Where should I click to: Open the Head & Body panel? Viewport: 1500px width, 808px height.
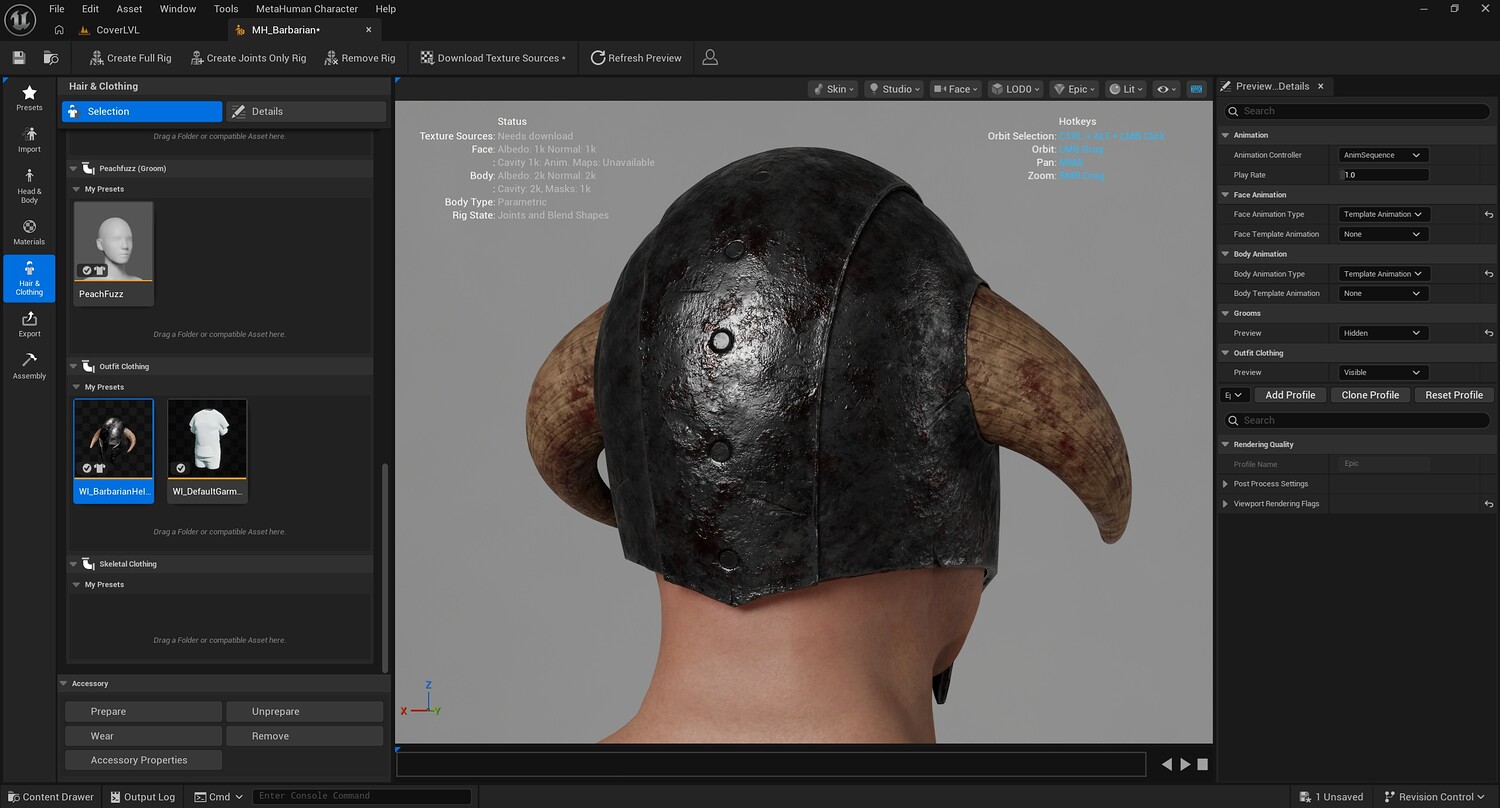pos(29,186)
